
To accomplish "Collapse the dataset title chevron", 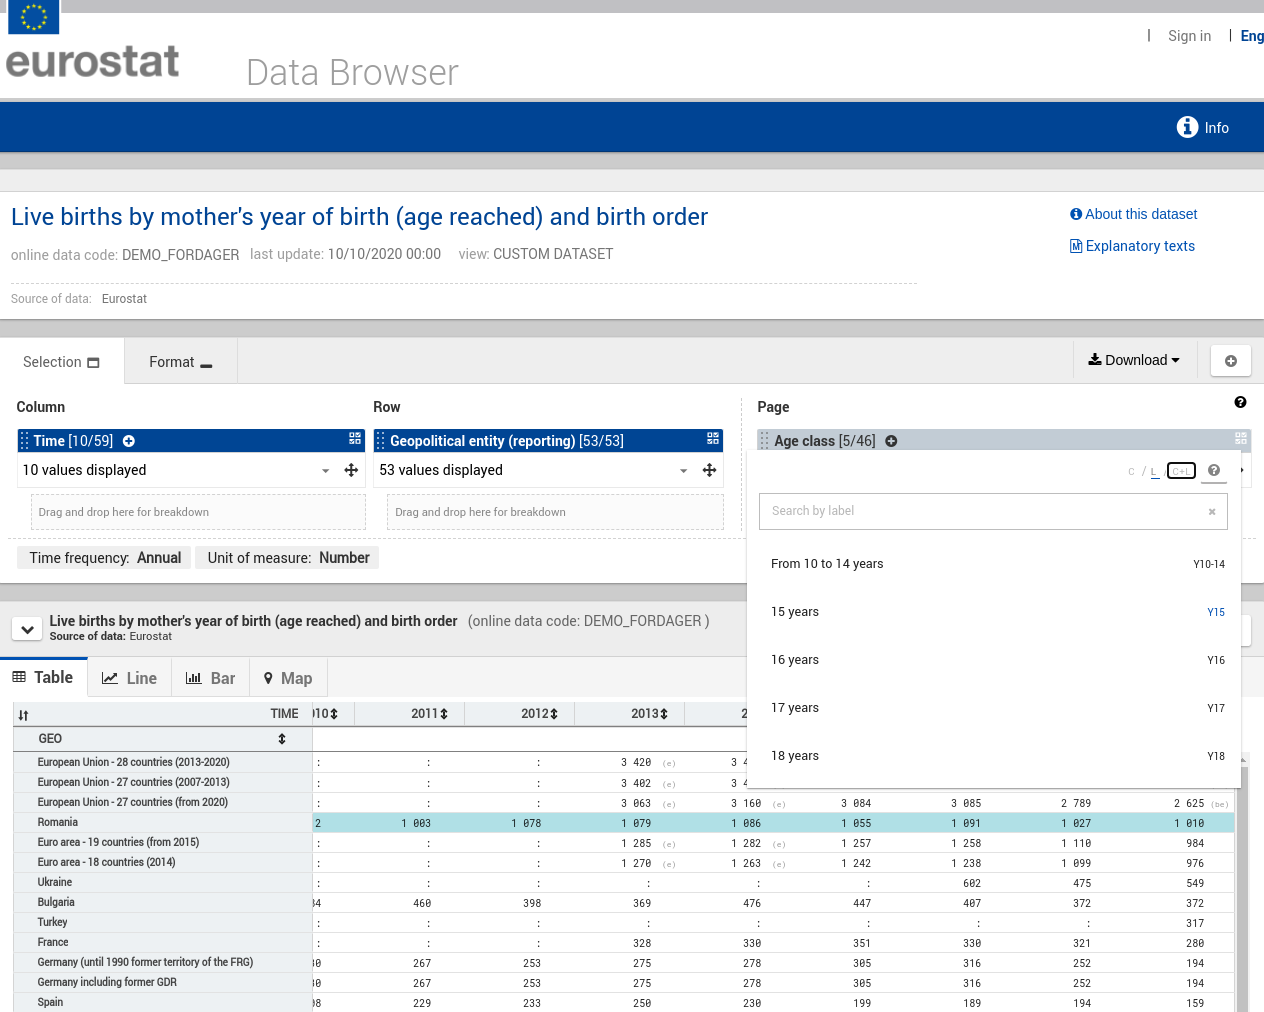I will [27, 630].
